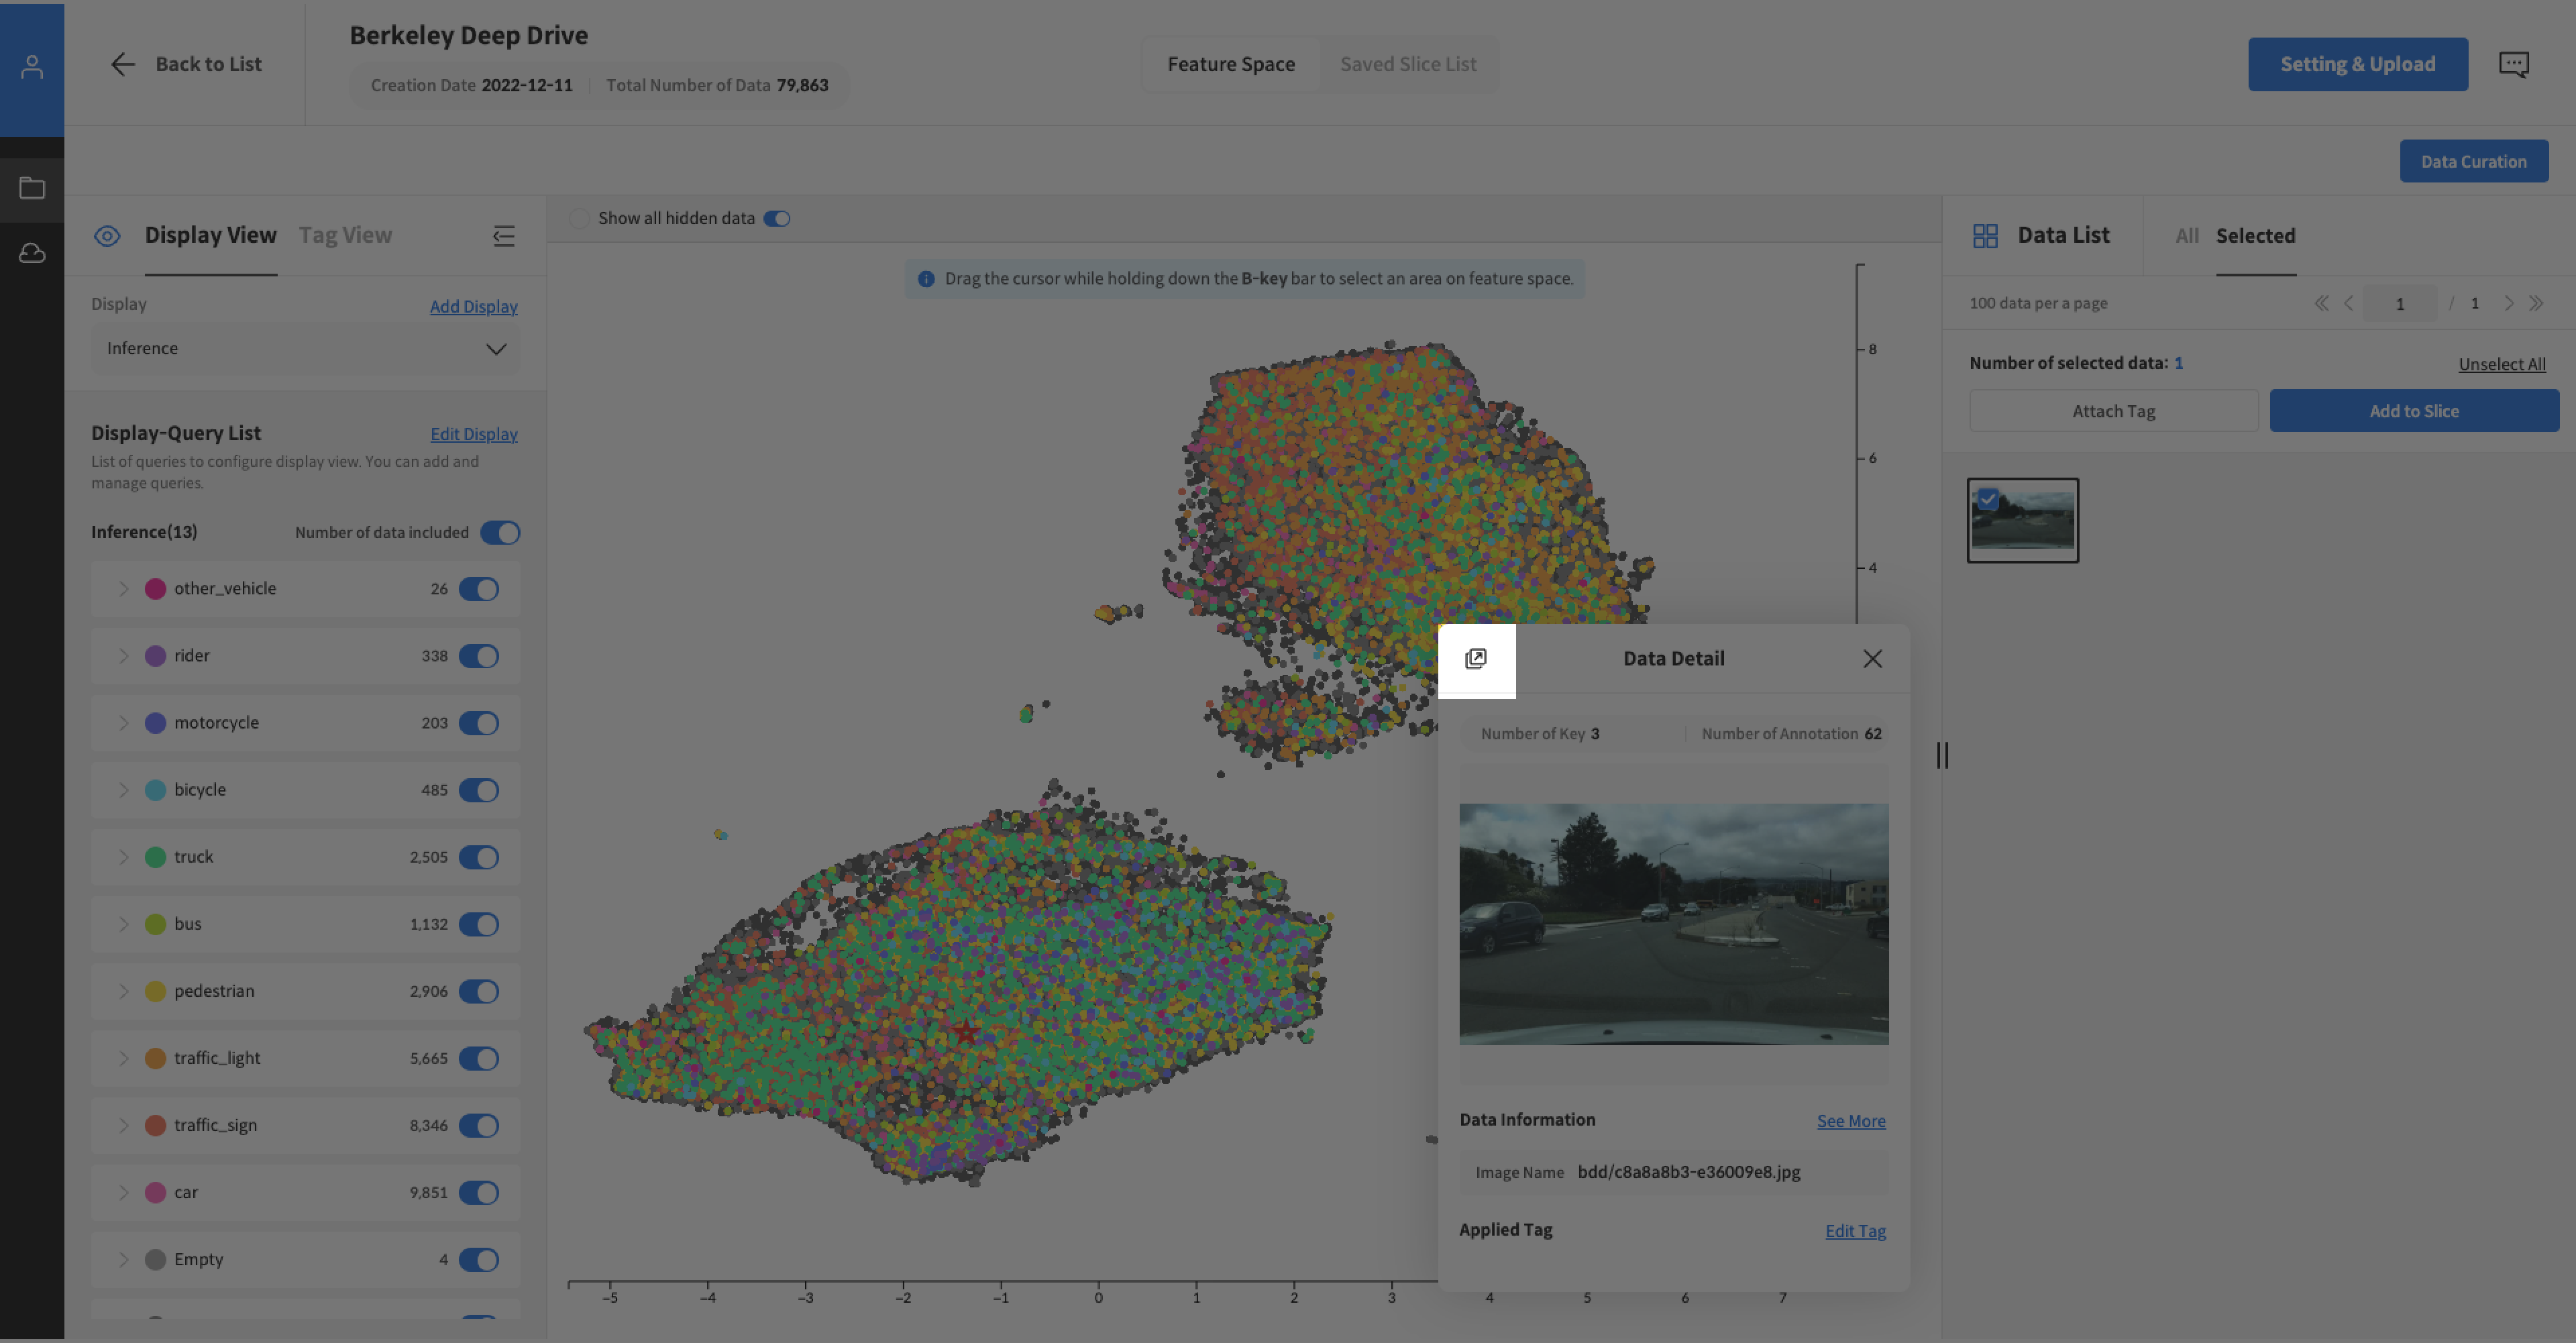This screenshot has height=1343, width=2576.
Task: Click the Setting & Upload button
Action: point(2358,64)
